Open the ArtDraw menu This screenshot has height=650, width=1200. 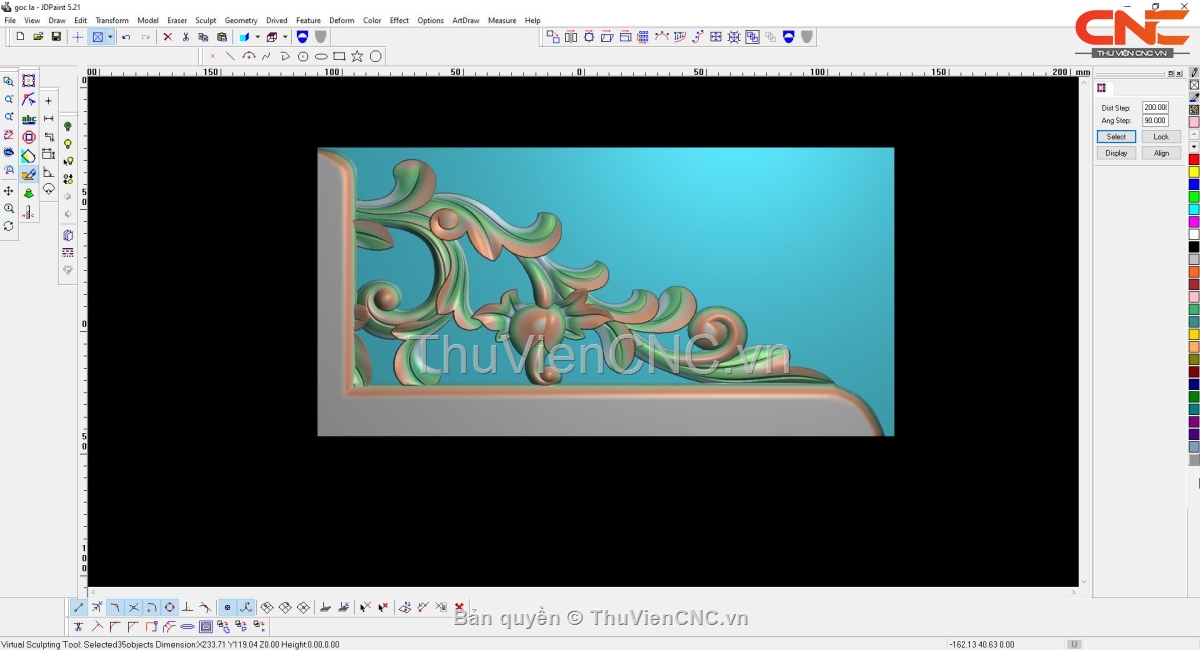466,20
